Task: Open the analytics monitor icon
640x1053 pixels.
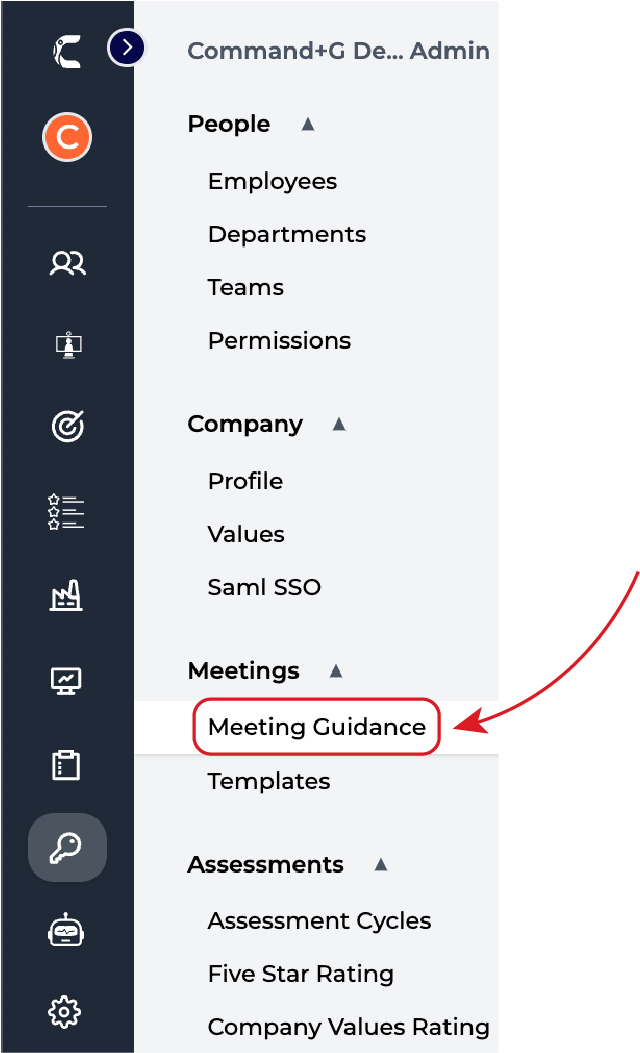Action: click(66, 680)
